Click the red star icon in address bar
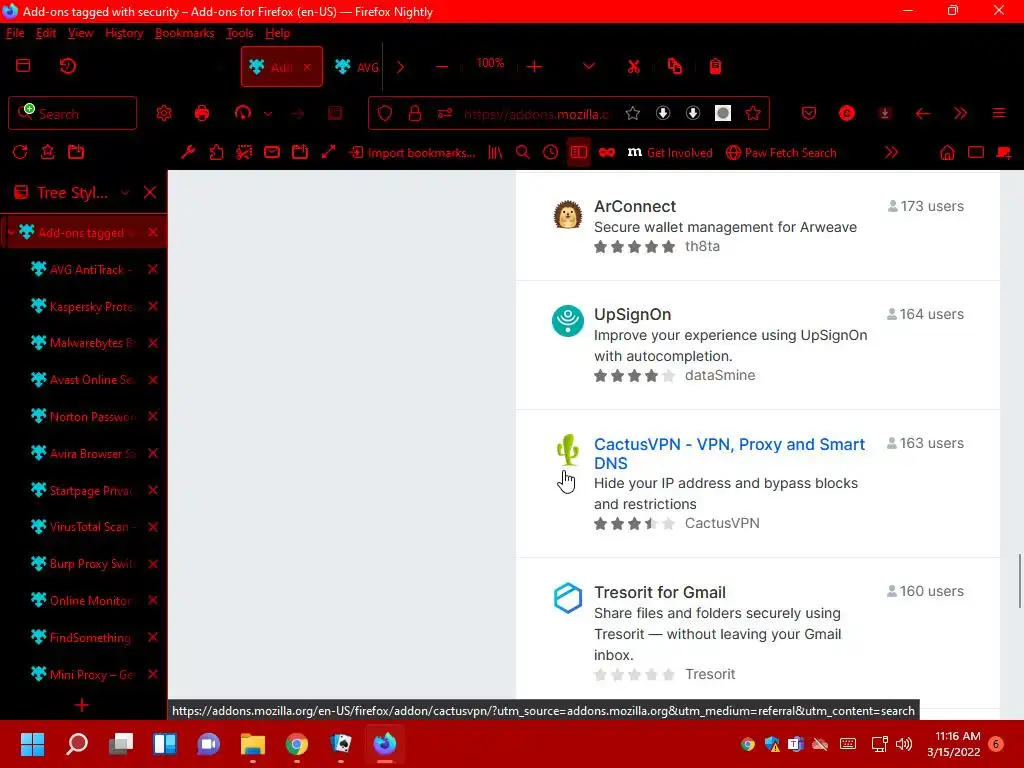Screen dimensions: 1024x768 point(753,114)
